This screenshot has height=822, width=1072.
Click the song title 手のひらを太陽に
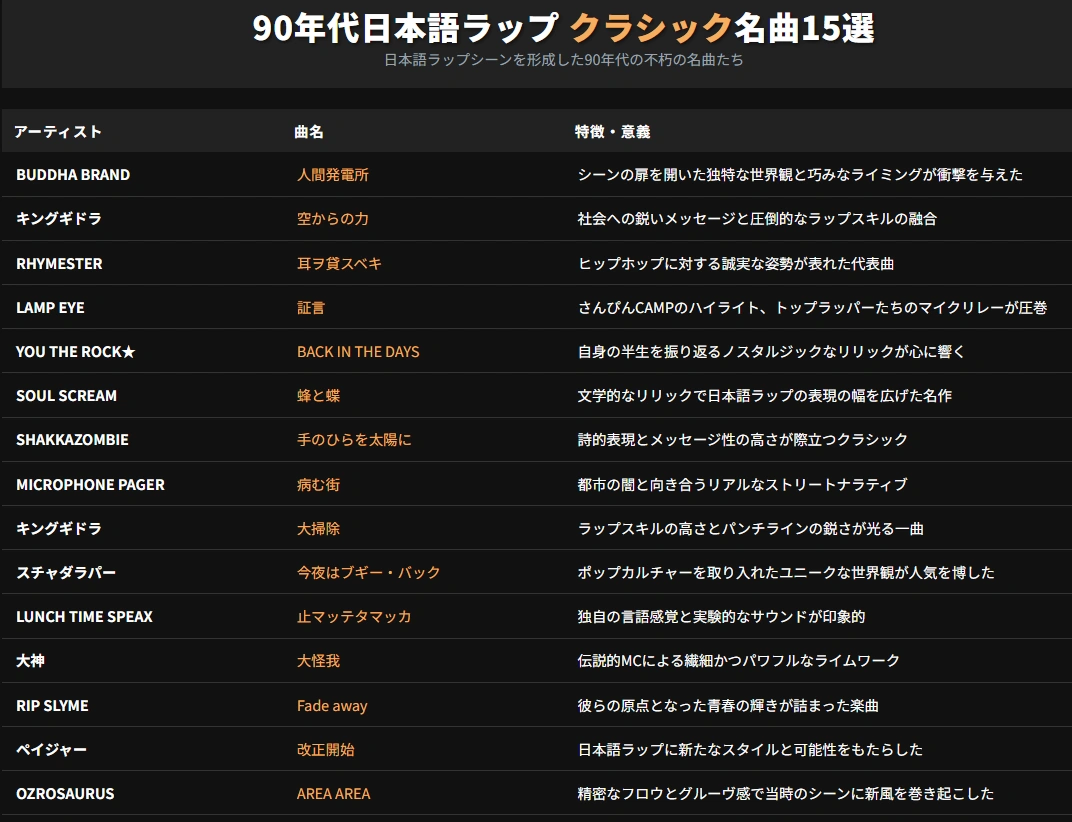point(354,440)
